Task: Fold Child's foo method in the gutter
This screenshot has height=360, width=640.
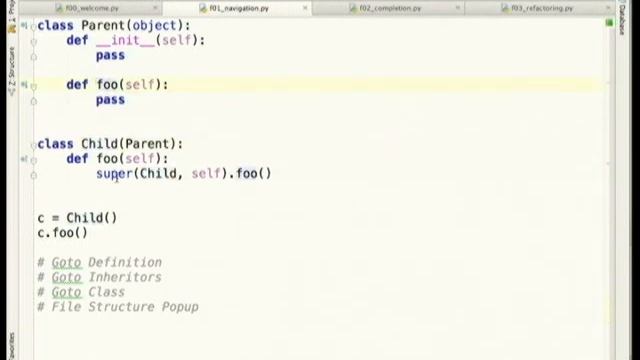Action: point(34,160)
